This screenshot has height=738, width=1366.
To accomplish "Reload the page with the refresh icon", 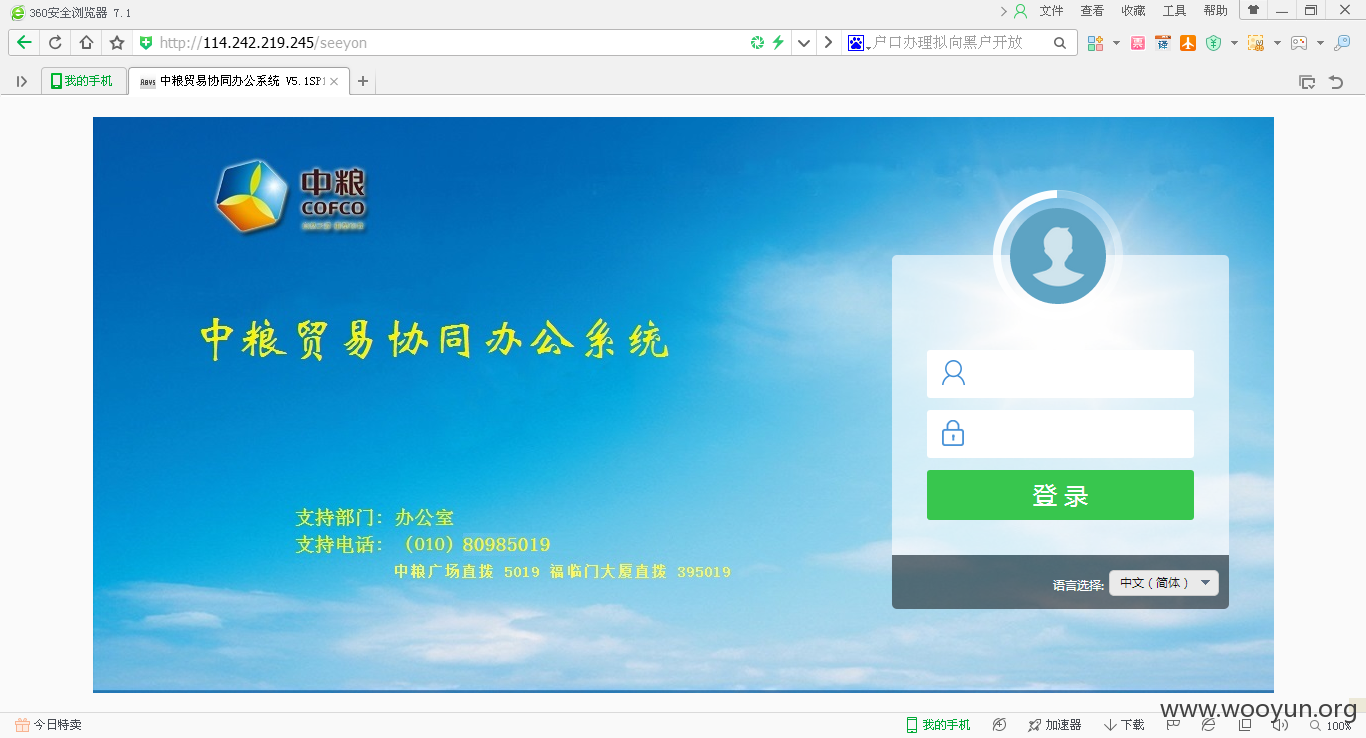I will pos(55,42).
